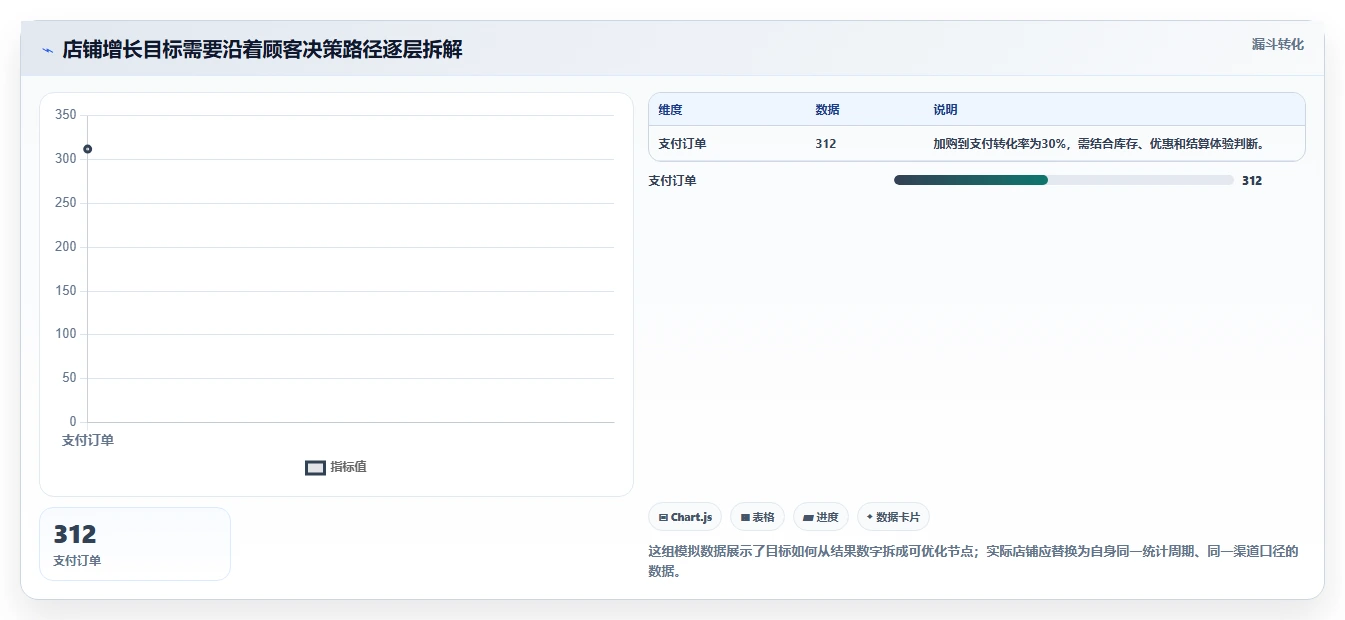Click the lightning icon beside the title
The image size is (1345, 620).
coord(48,50)
